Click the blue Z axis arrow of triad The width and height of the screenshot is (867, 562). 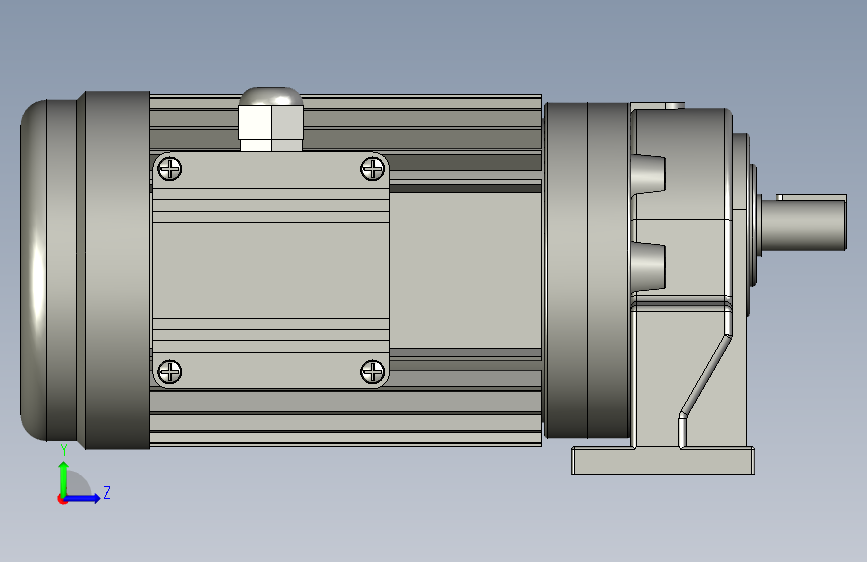pyautogui.click(x=83, y=498)
